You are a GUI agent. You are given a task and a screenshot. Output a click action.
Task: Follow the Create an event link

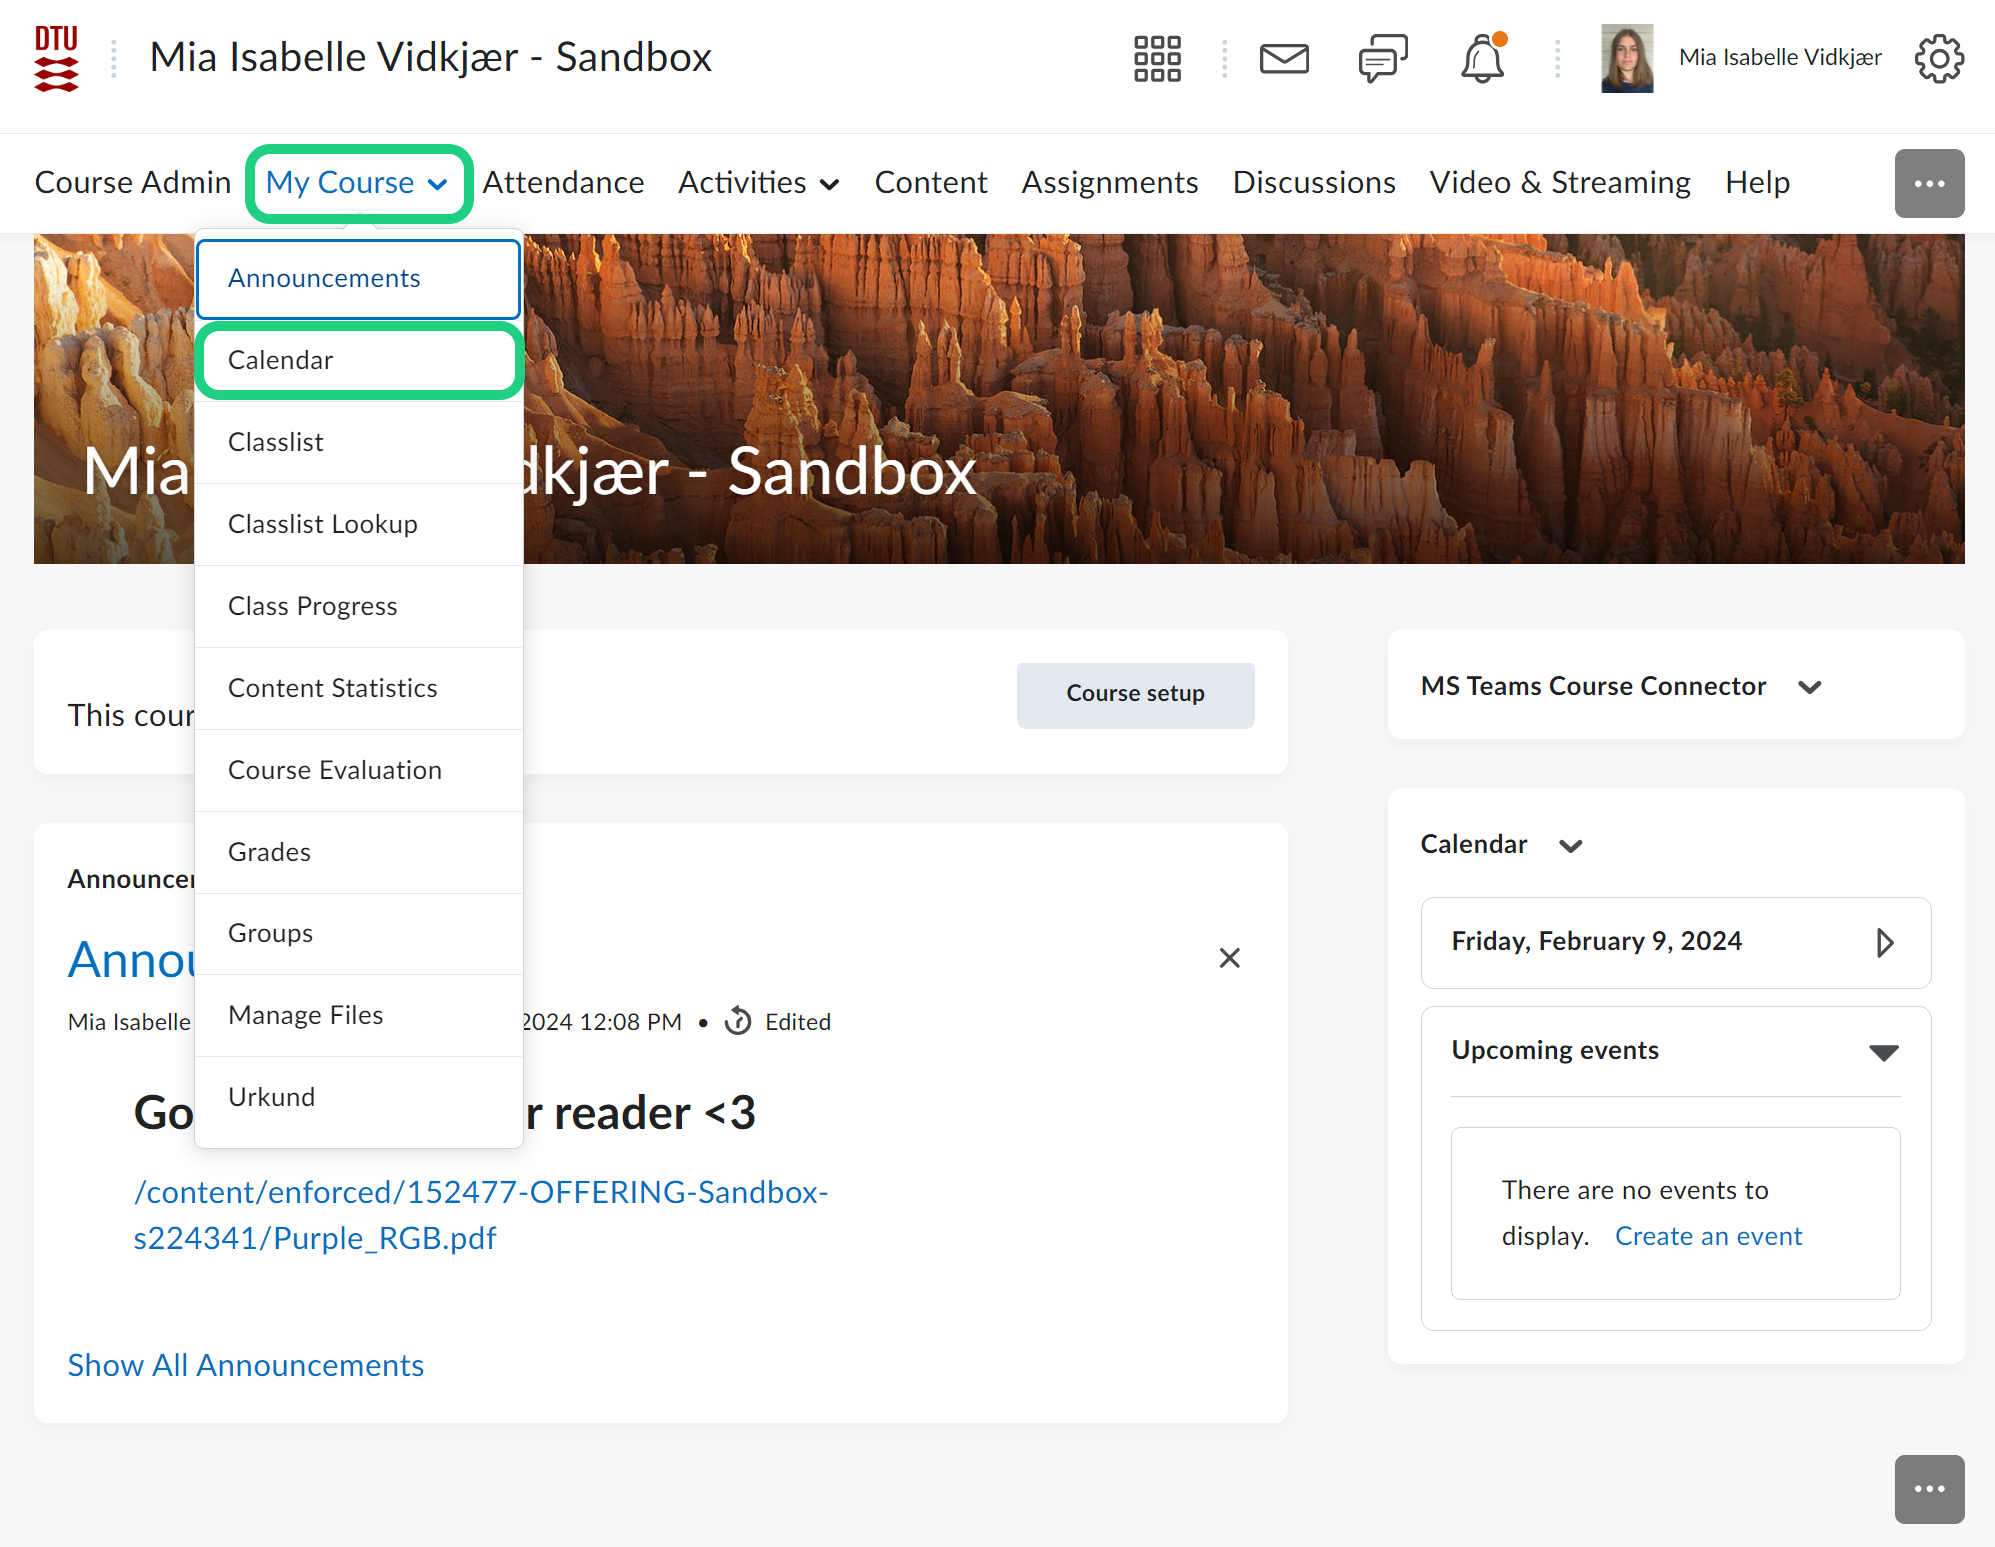coord(1708,1236)
